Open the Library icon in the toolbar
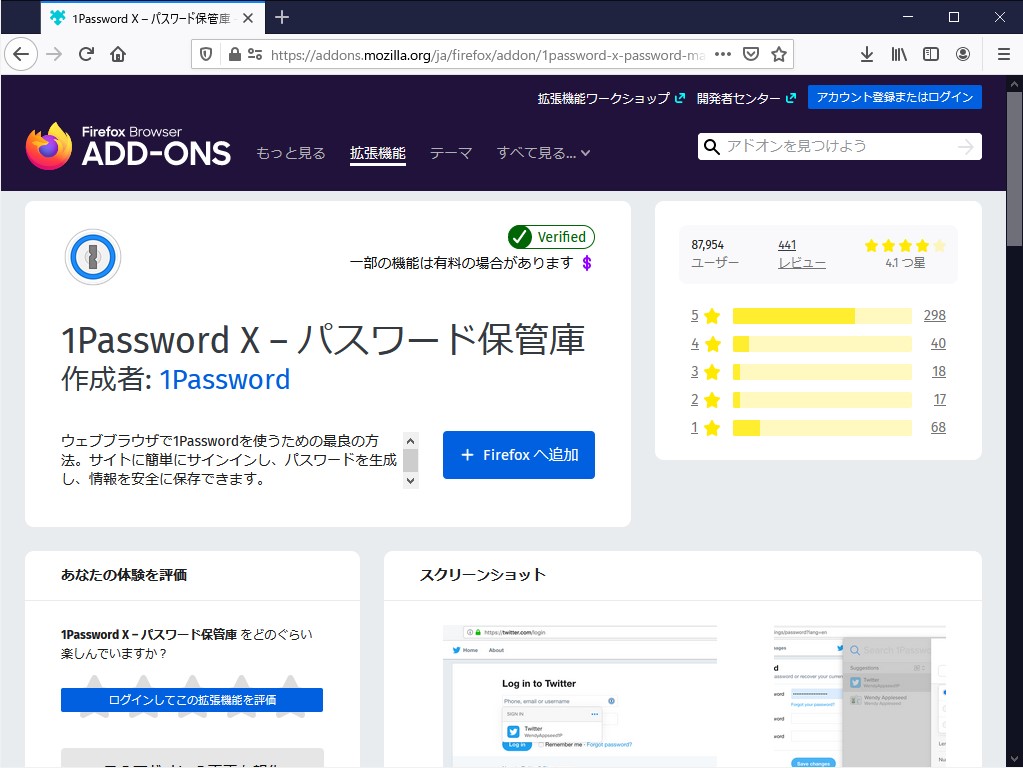The height and width of the screenshot is (768, 1023). pyautogui.click(x=897, y=54)
